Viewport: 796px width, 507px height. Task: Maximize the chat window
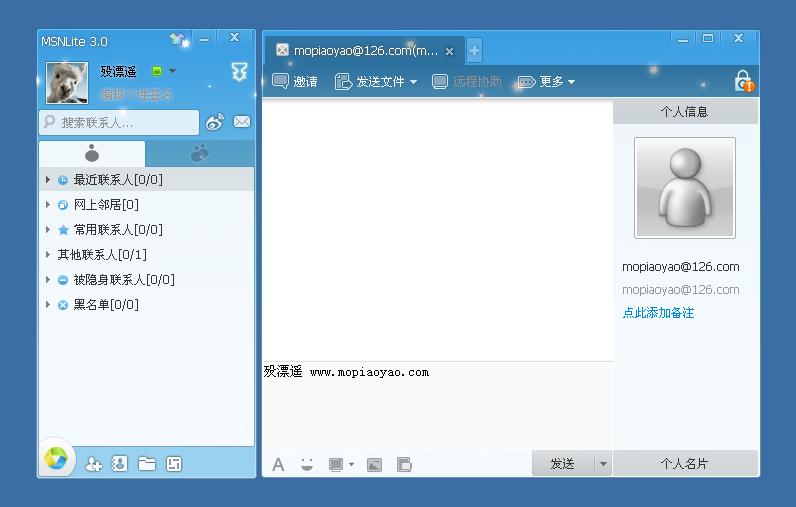point(708,38)
